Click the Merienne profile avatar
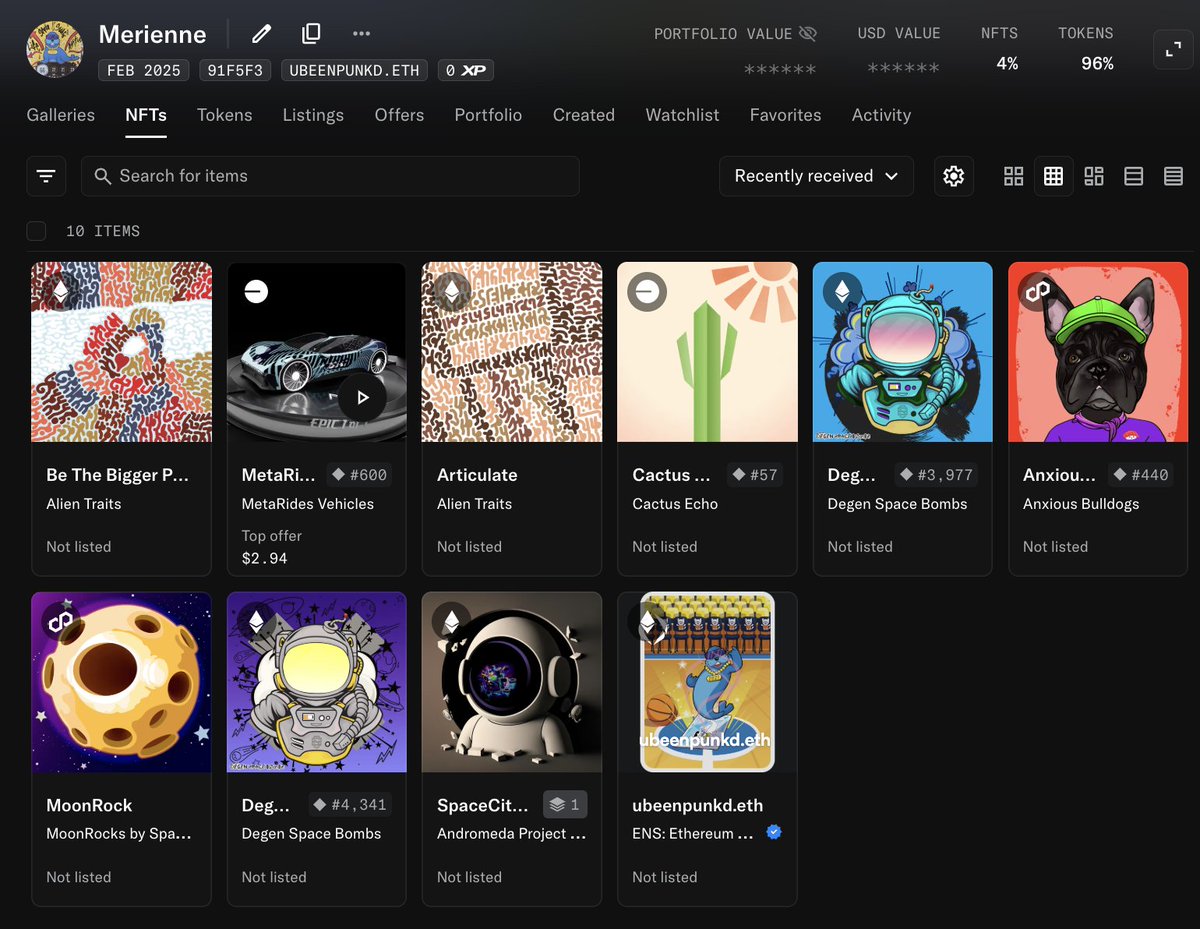This screenshot has width=1200, height=929. pyautogui.click(x=54, y=50)
